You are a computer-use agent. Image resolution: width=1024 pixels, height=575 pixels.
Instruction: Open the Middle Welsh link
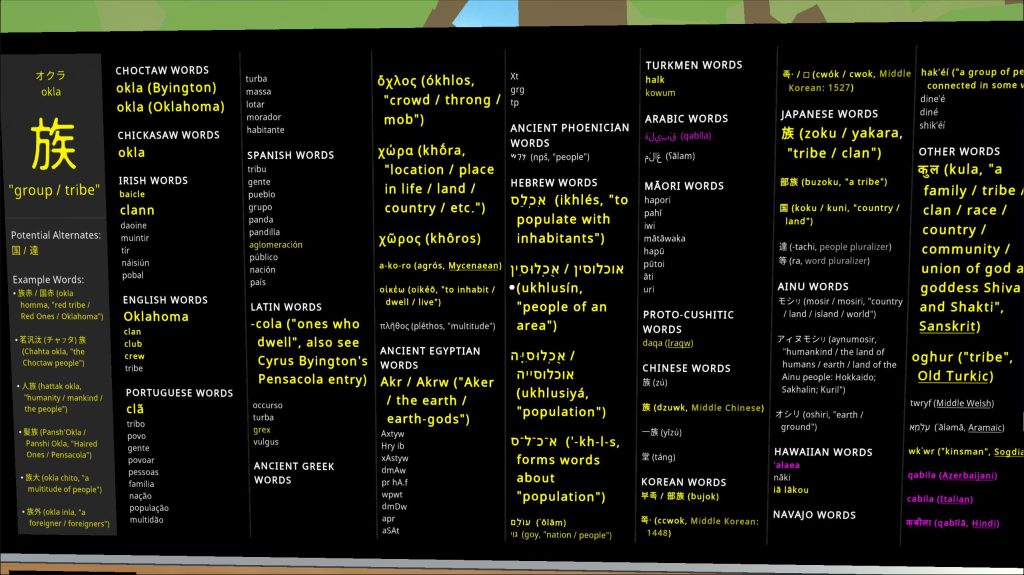[x=965, y=403]
